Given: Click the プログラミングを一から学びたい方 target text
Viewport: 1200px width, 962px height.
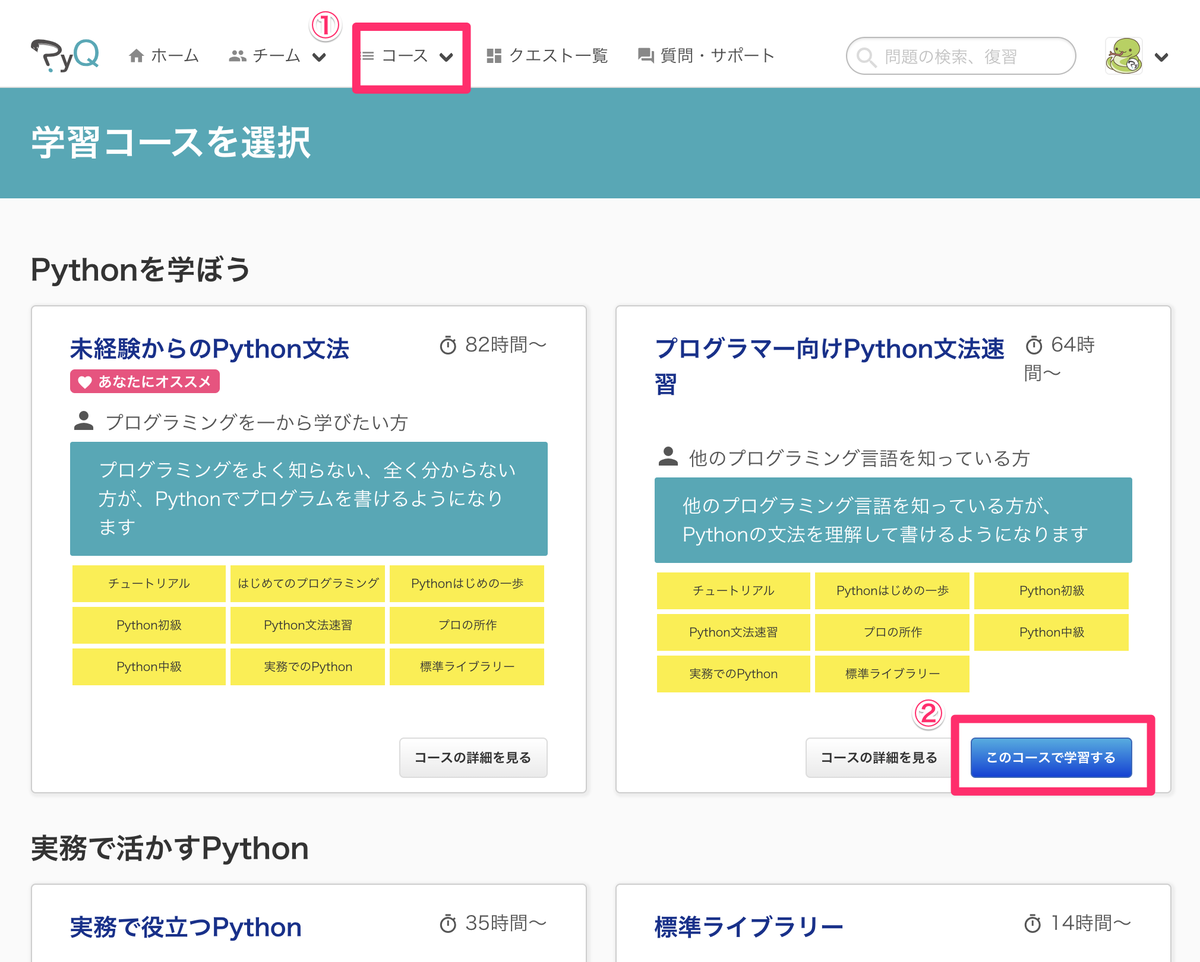Looking at the screenshot, I should (x=256, y=423).
